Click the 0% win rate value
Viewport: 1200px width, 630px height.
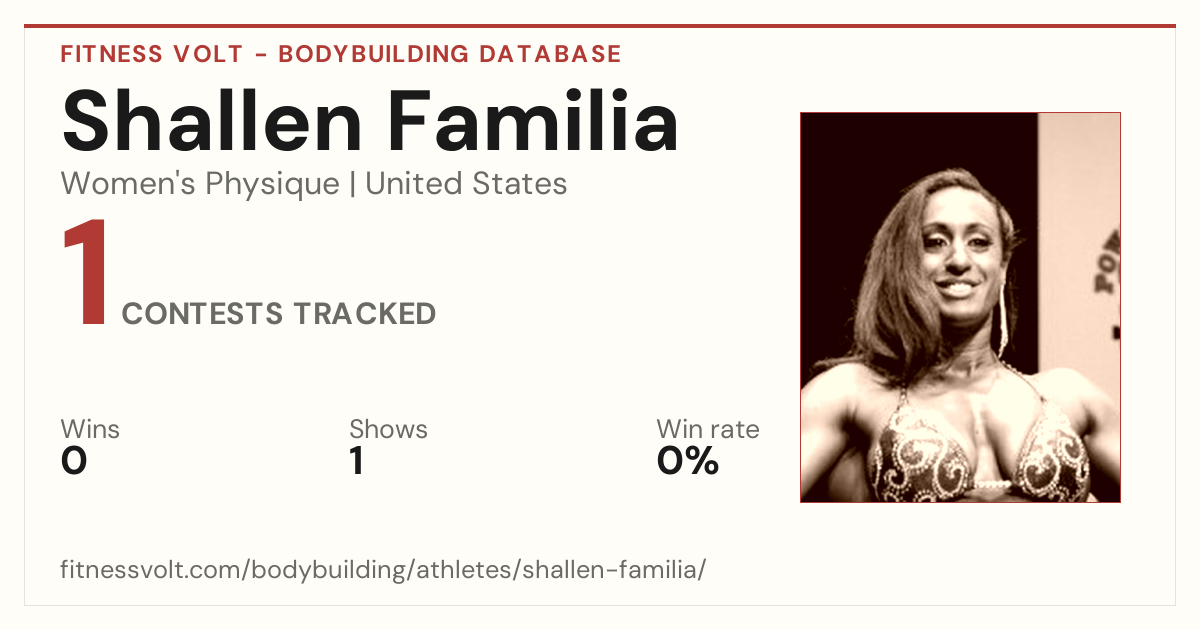(688, 461)
